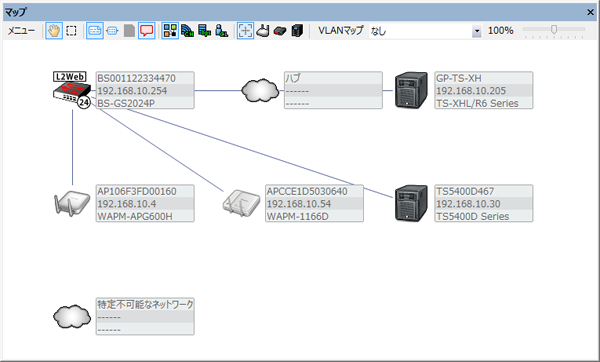The image size is (600, 362).
Task: Close the マップ panel
Action: click(590, 12)
